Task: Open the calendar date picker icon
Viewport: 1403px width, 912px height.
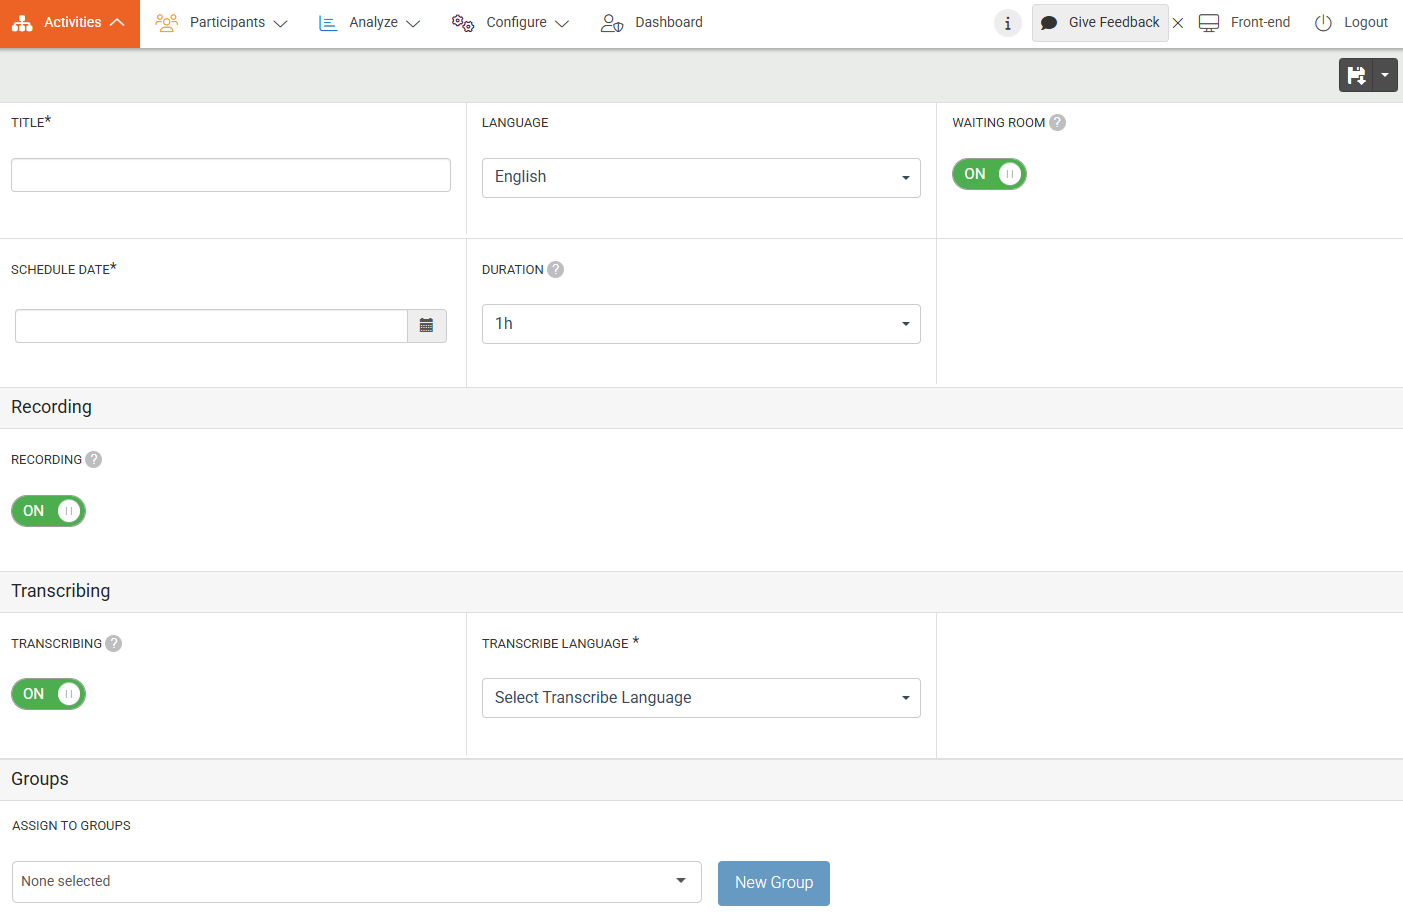Action: [426, 326]
